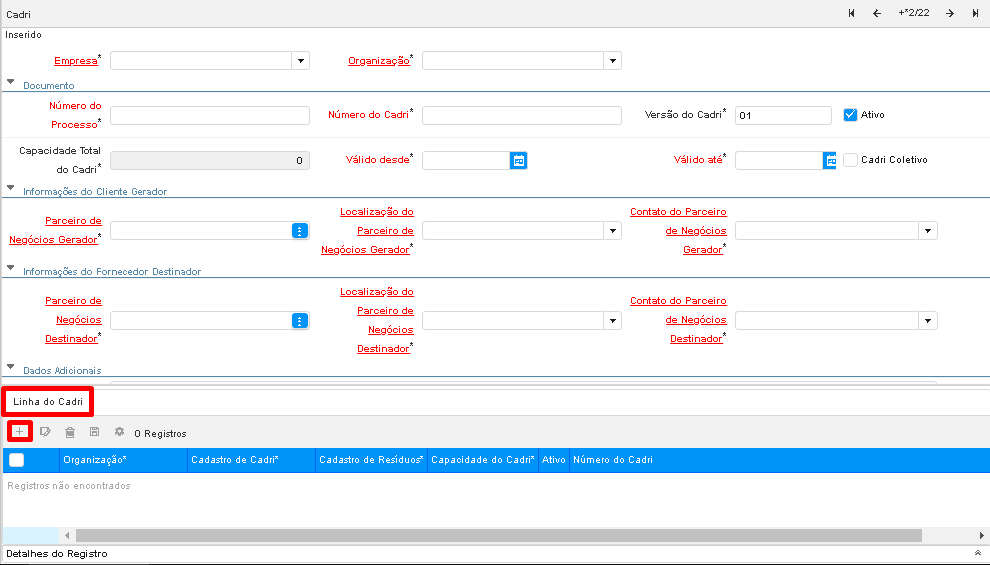Image resolution: width=990 pixels, height=565 pixels.
Task: Click Contato do Parceiro de Negócios Gerador link
Action: (x=678, y=230)
